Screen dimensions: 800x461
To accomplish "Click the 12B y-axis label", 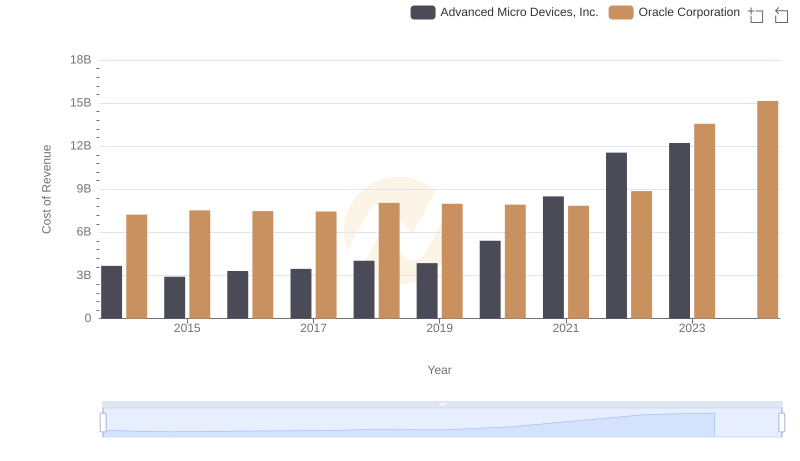I will pos(81,146).
